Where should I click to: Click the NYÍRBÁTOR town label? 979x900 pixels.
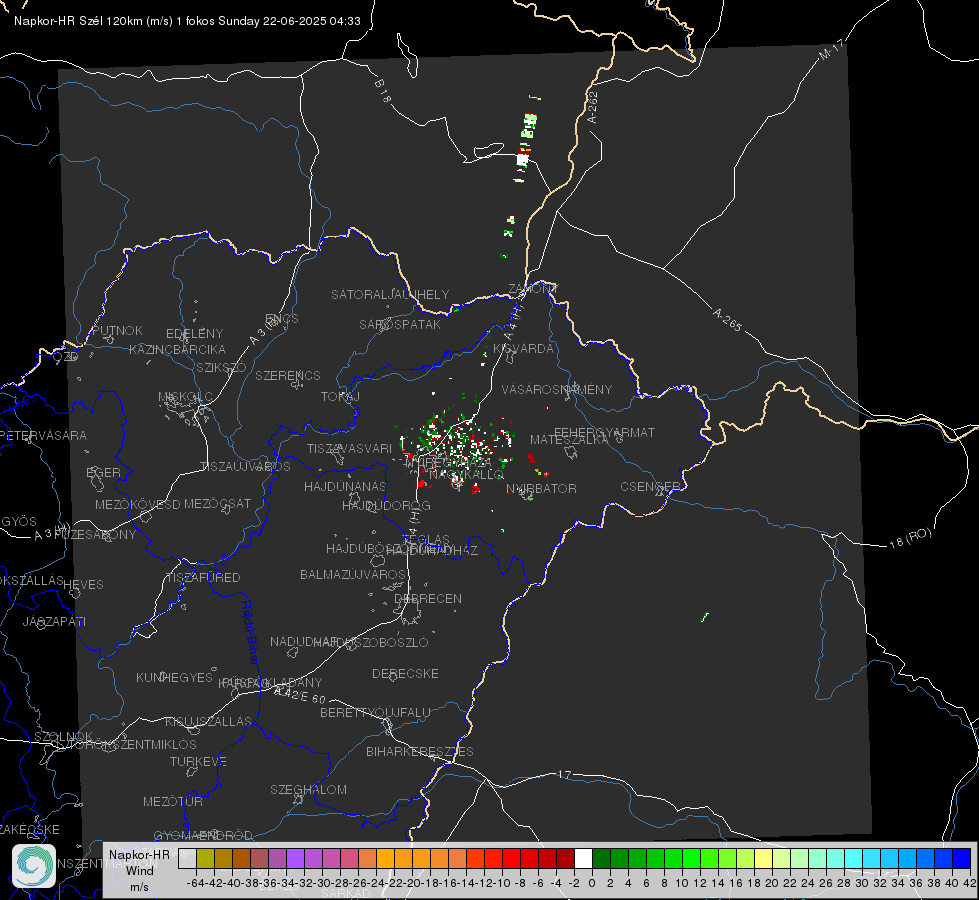point(541,488)
